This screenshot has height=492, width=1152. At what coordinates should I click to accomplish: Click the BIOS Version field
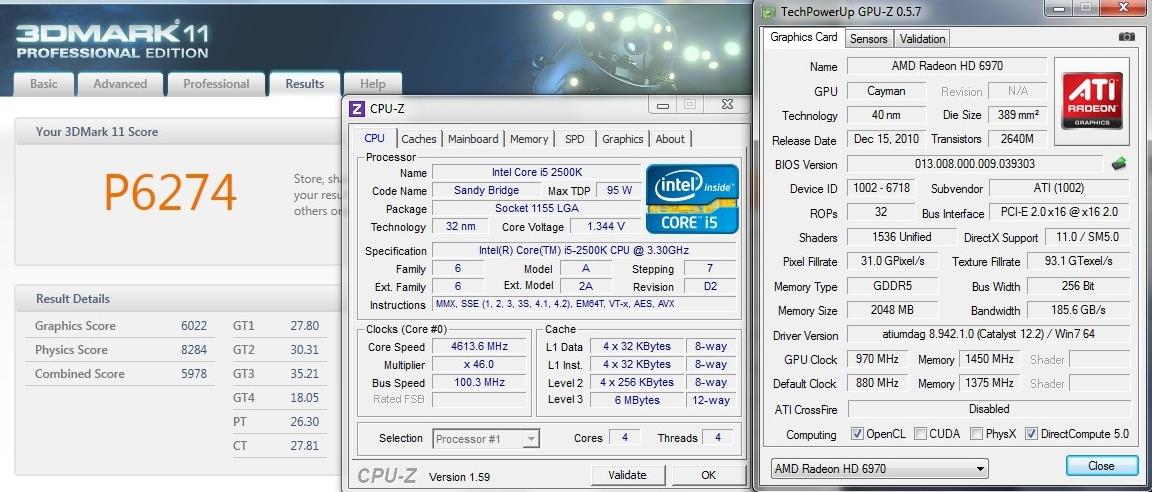pos(974,164)
